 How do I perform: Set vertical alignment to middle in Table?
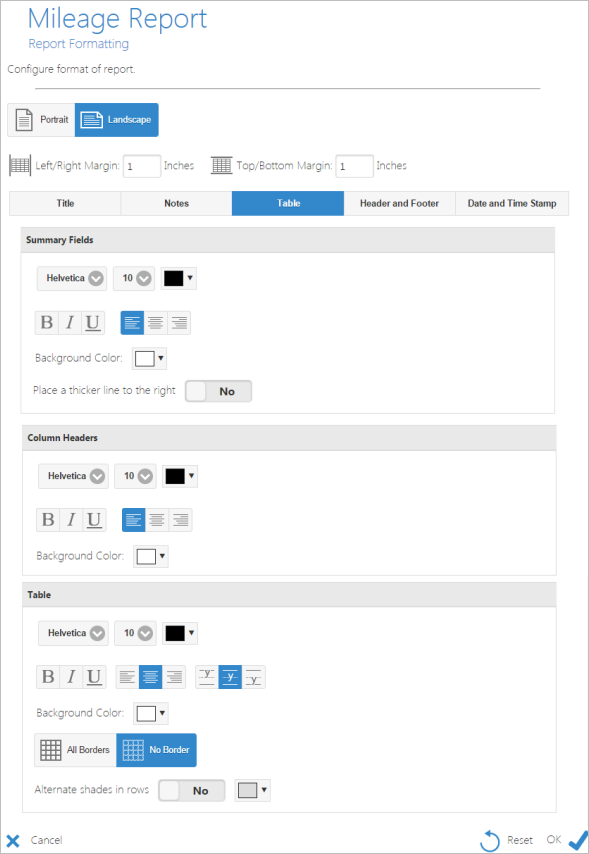[230, 677]
